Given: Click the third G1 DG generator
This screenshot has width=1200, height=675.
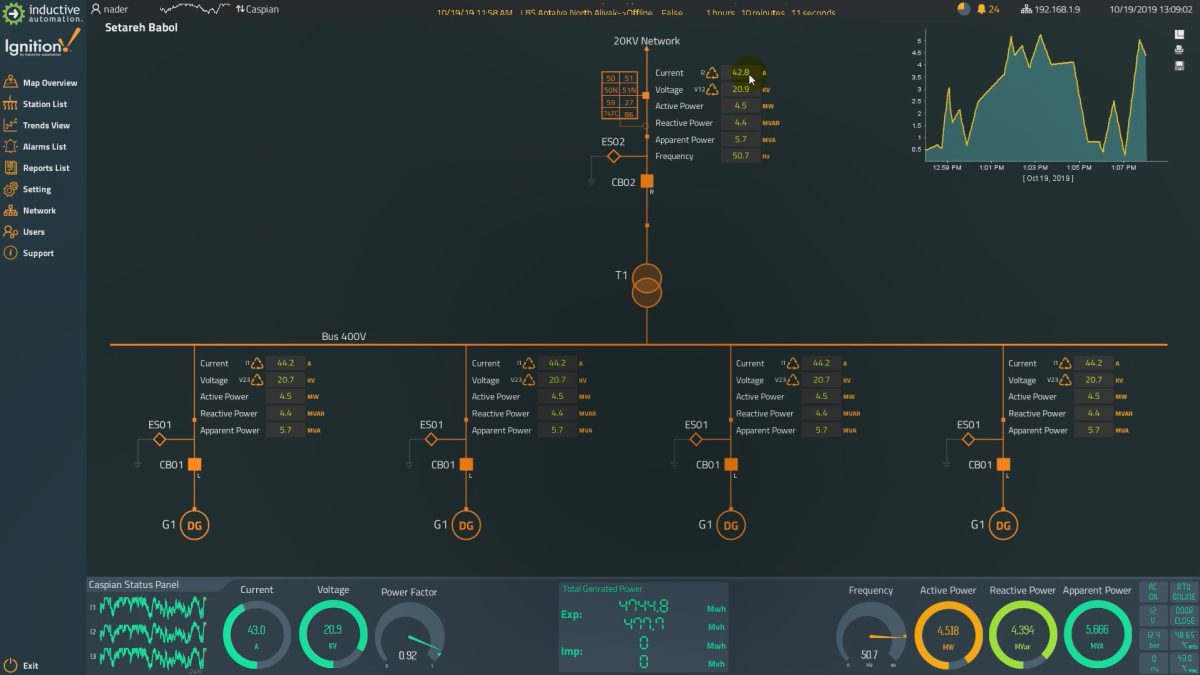Looking at the screenshot, I should point(731,525).
